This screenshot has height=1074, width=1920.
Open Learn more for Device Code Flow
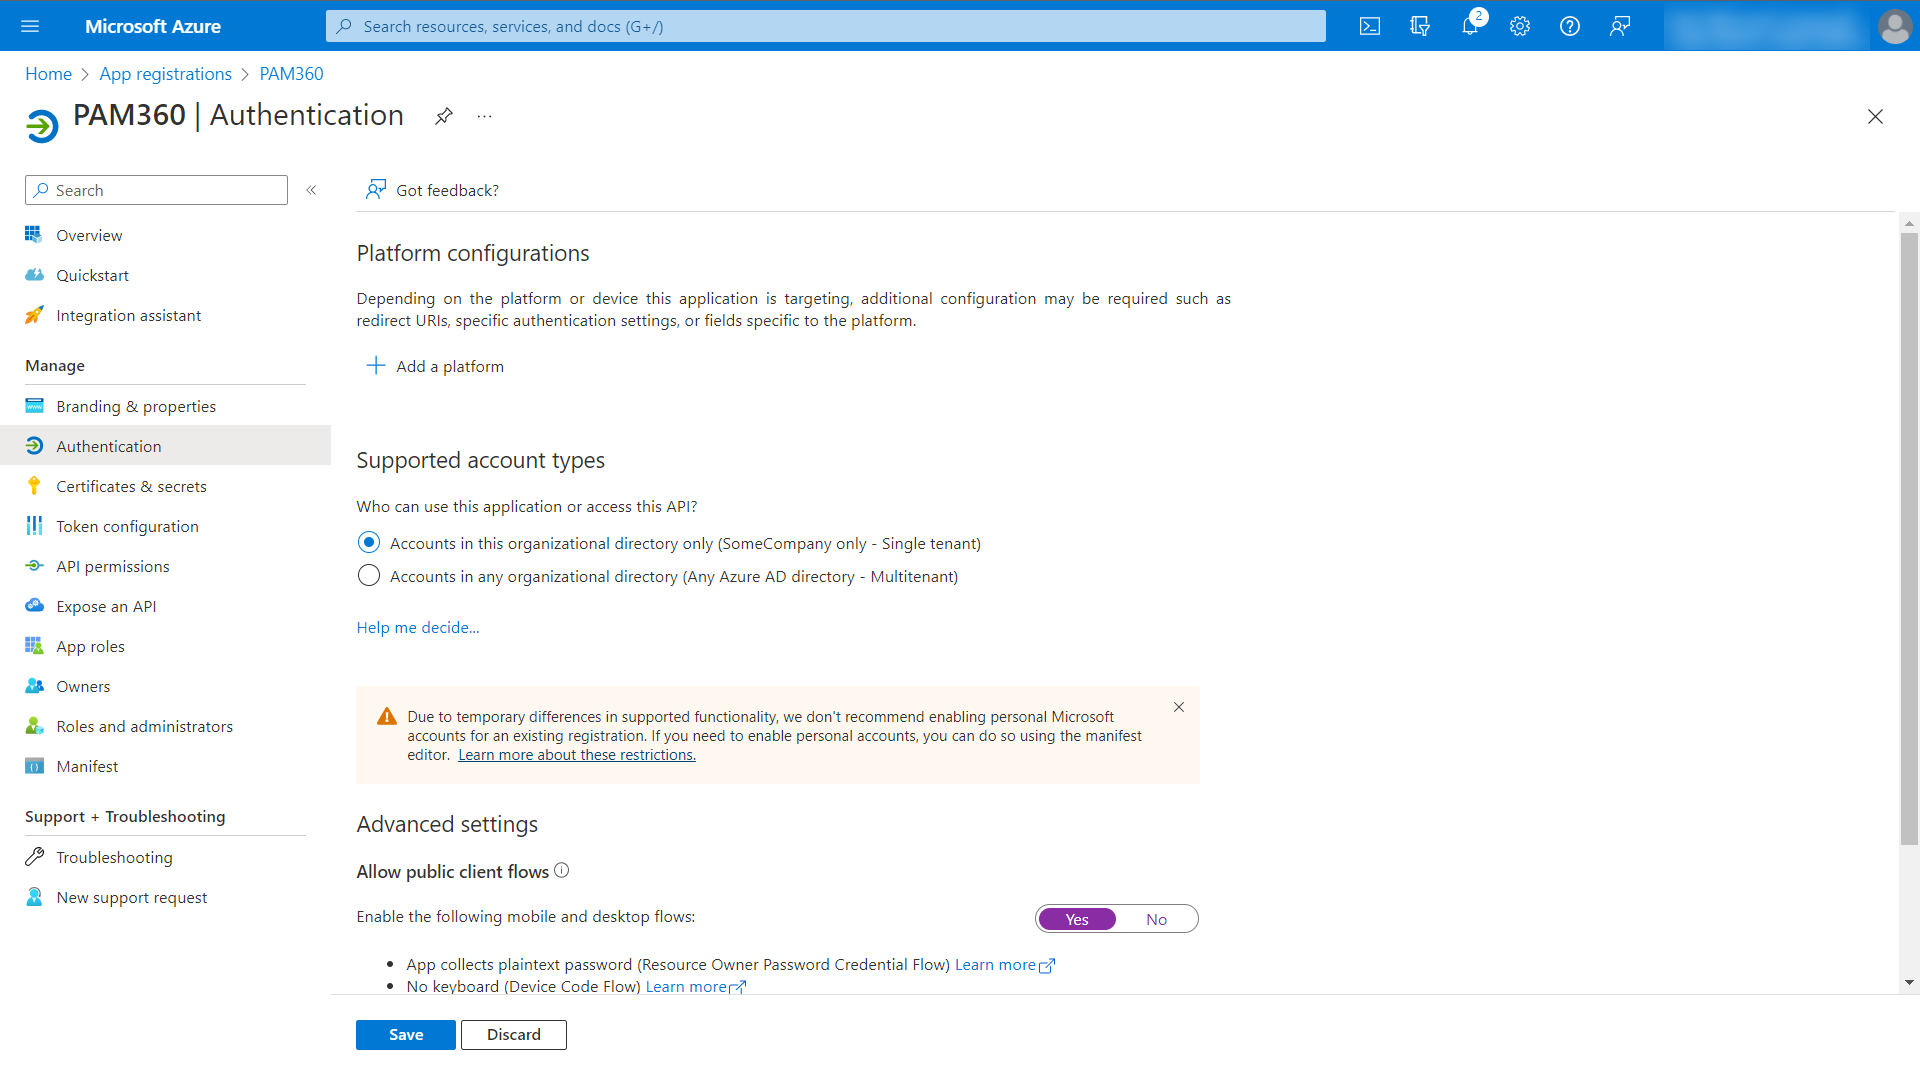coord(696,986)
